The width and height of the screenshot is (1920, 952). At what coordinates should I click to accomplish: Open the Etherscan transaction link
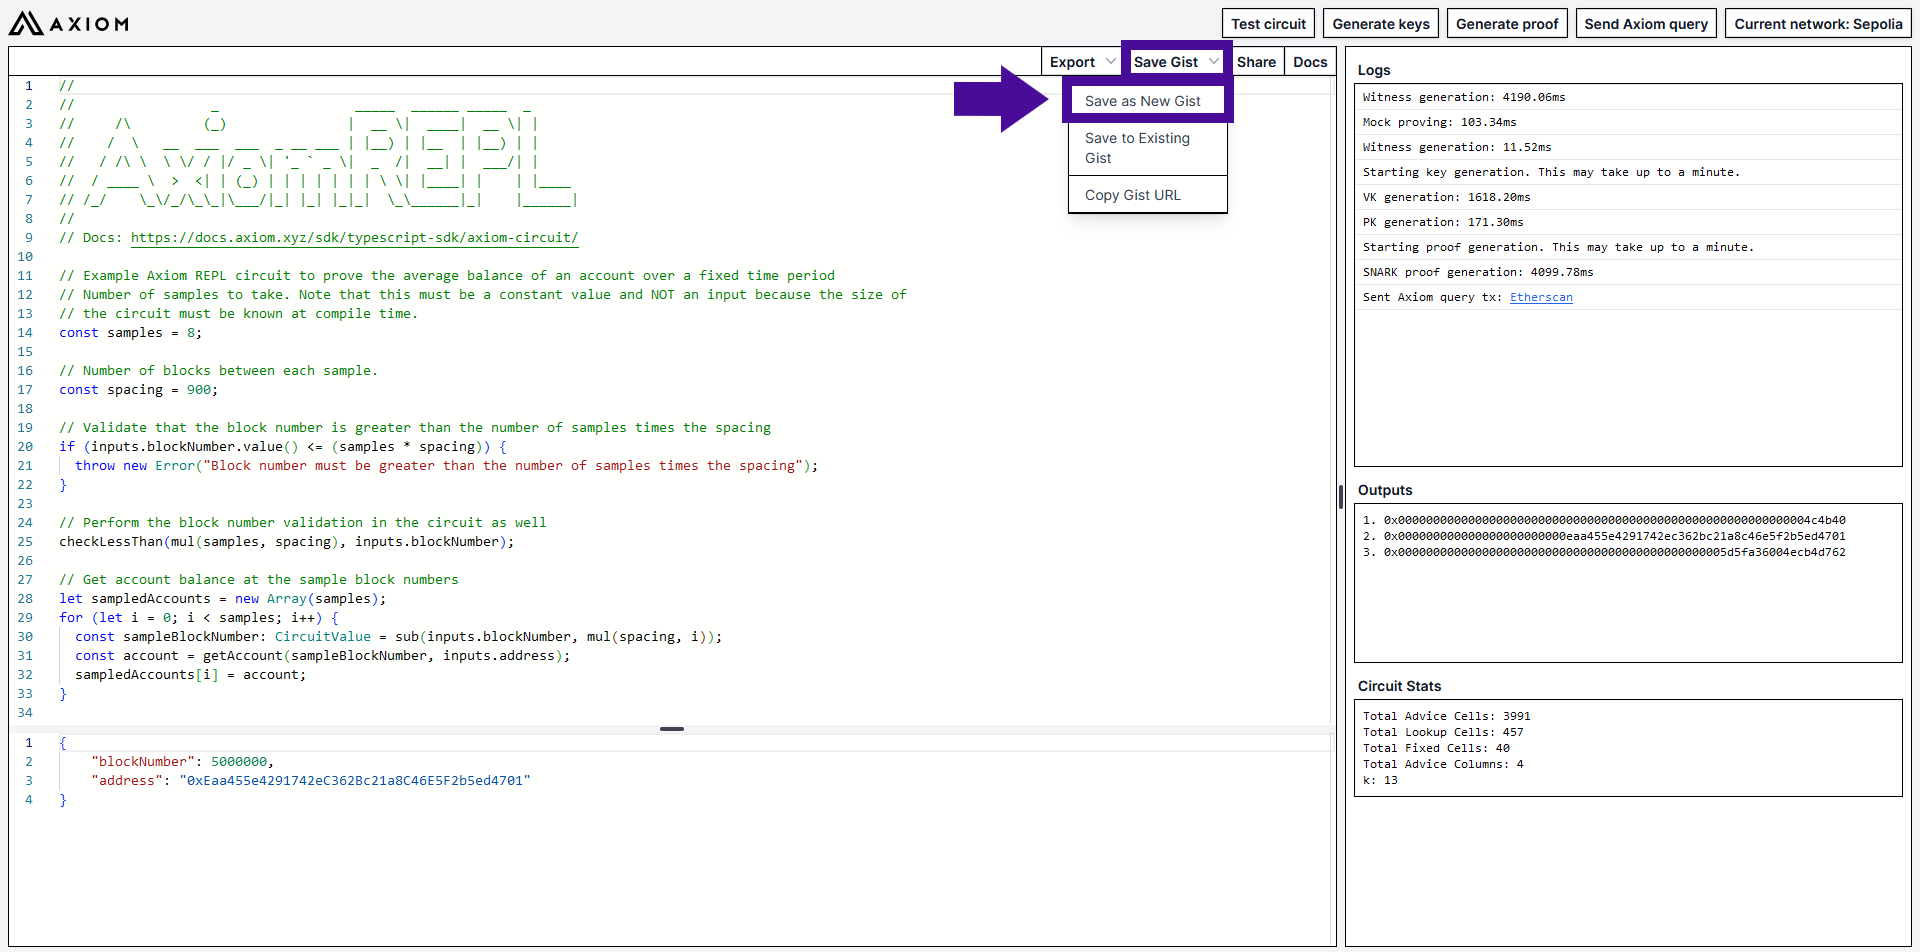(x=1540, y=297)
